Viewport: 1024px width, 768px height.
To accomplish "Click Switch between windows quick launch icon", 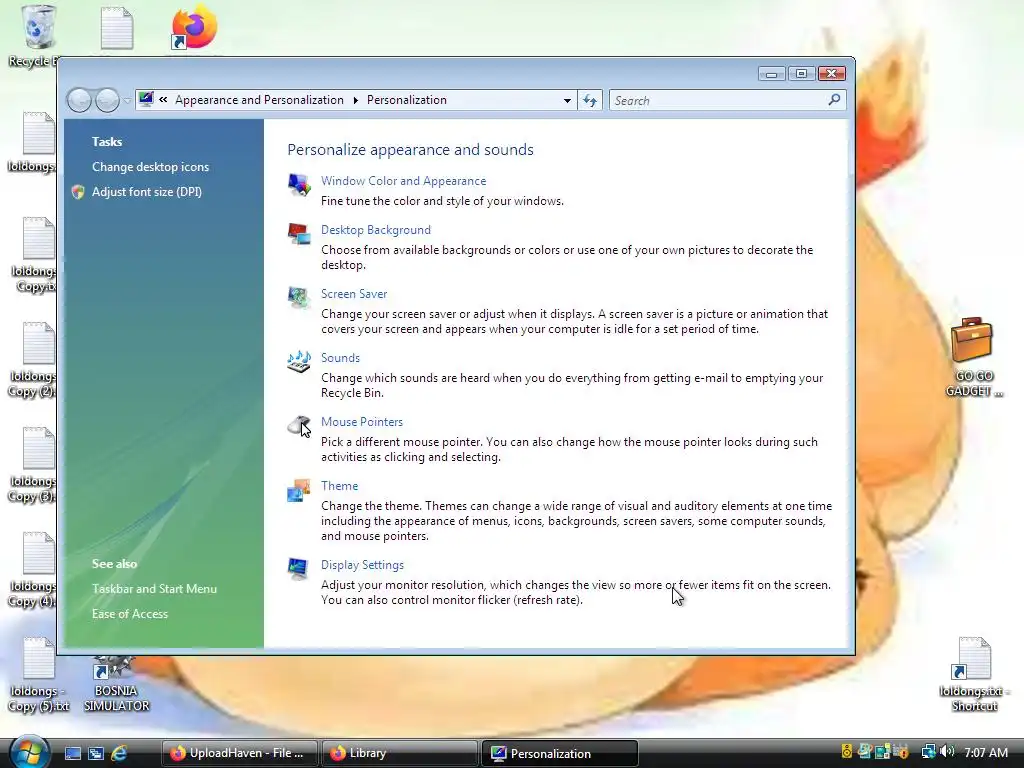I will tap(96, 754).
